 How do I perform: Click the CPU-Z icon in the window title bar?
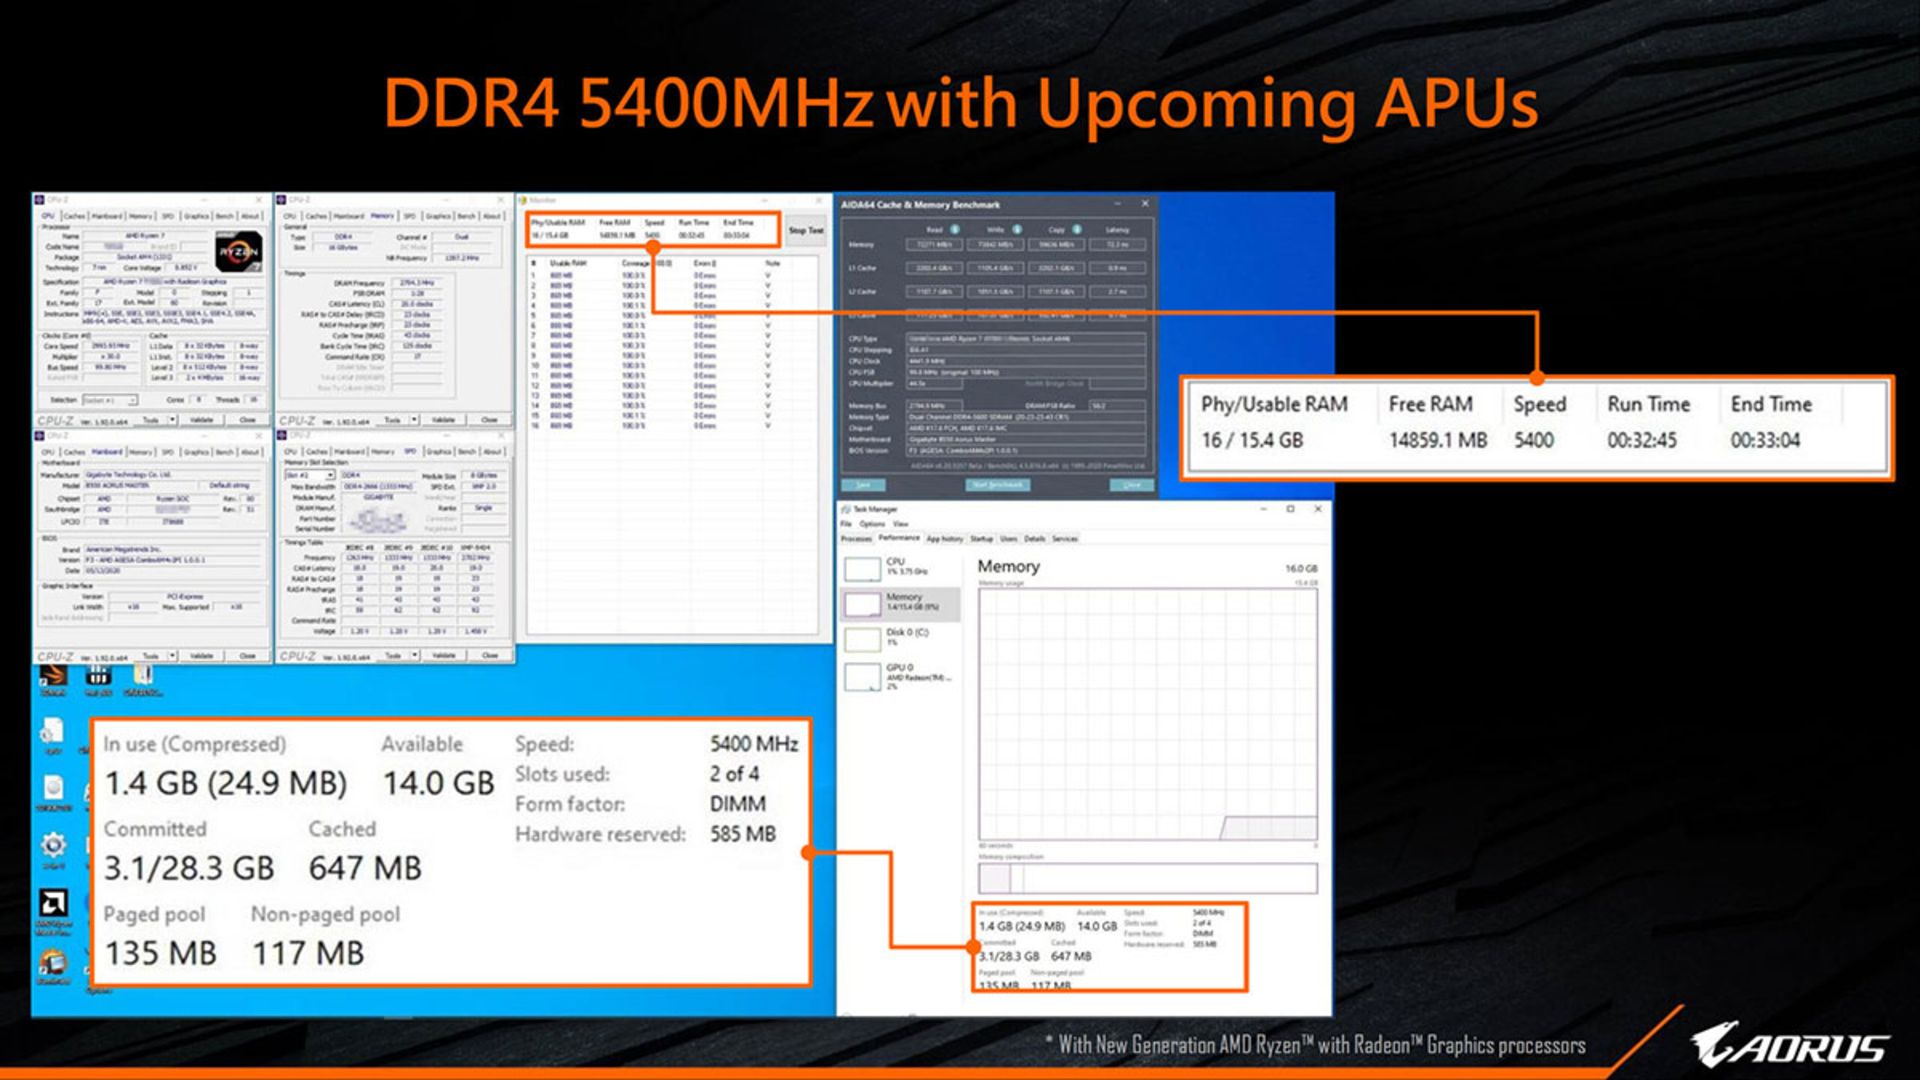tap(41, 198)
